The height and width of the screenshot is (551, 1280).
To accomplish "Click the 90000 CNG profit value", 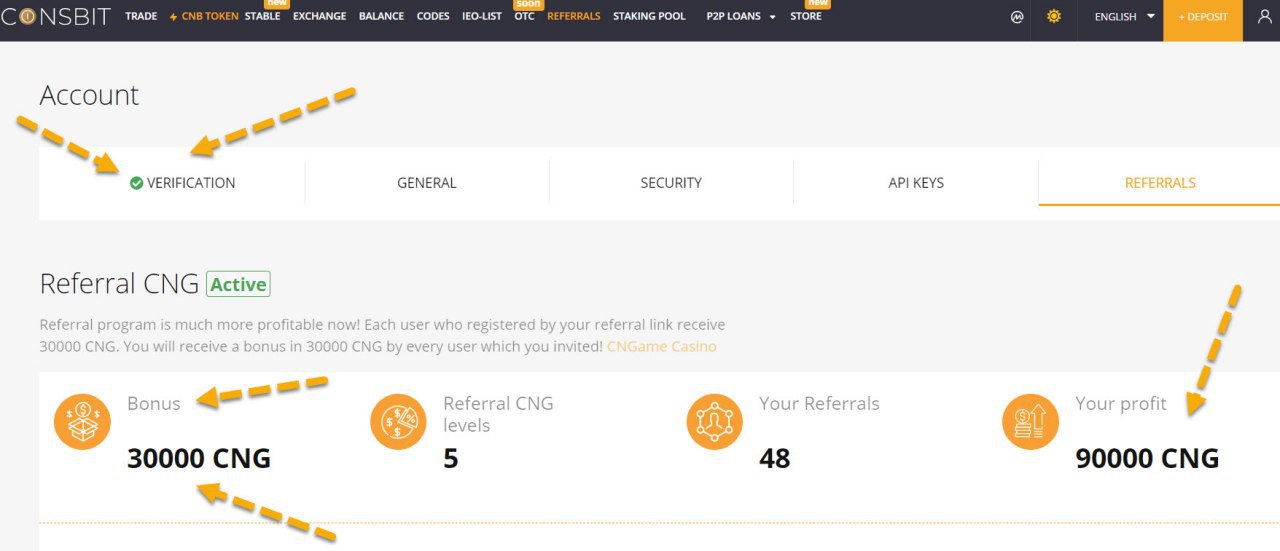I will pyautogui.click(x=1147, y=459).
